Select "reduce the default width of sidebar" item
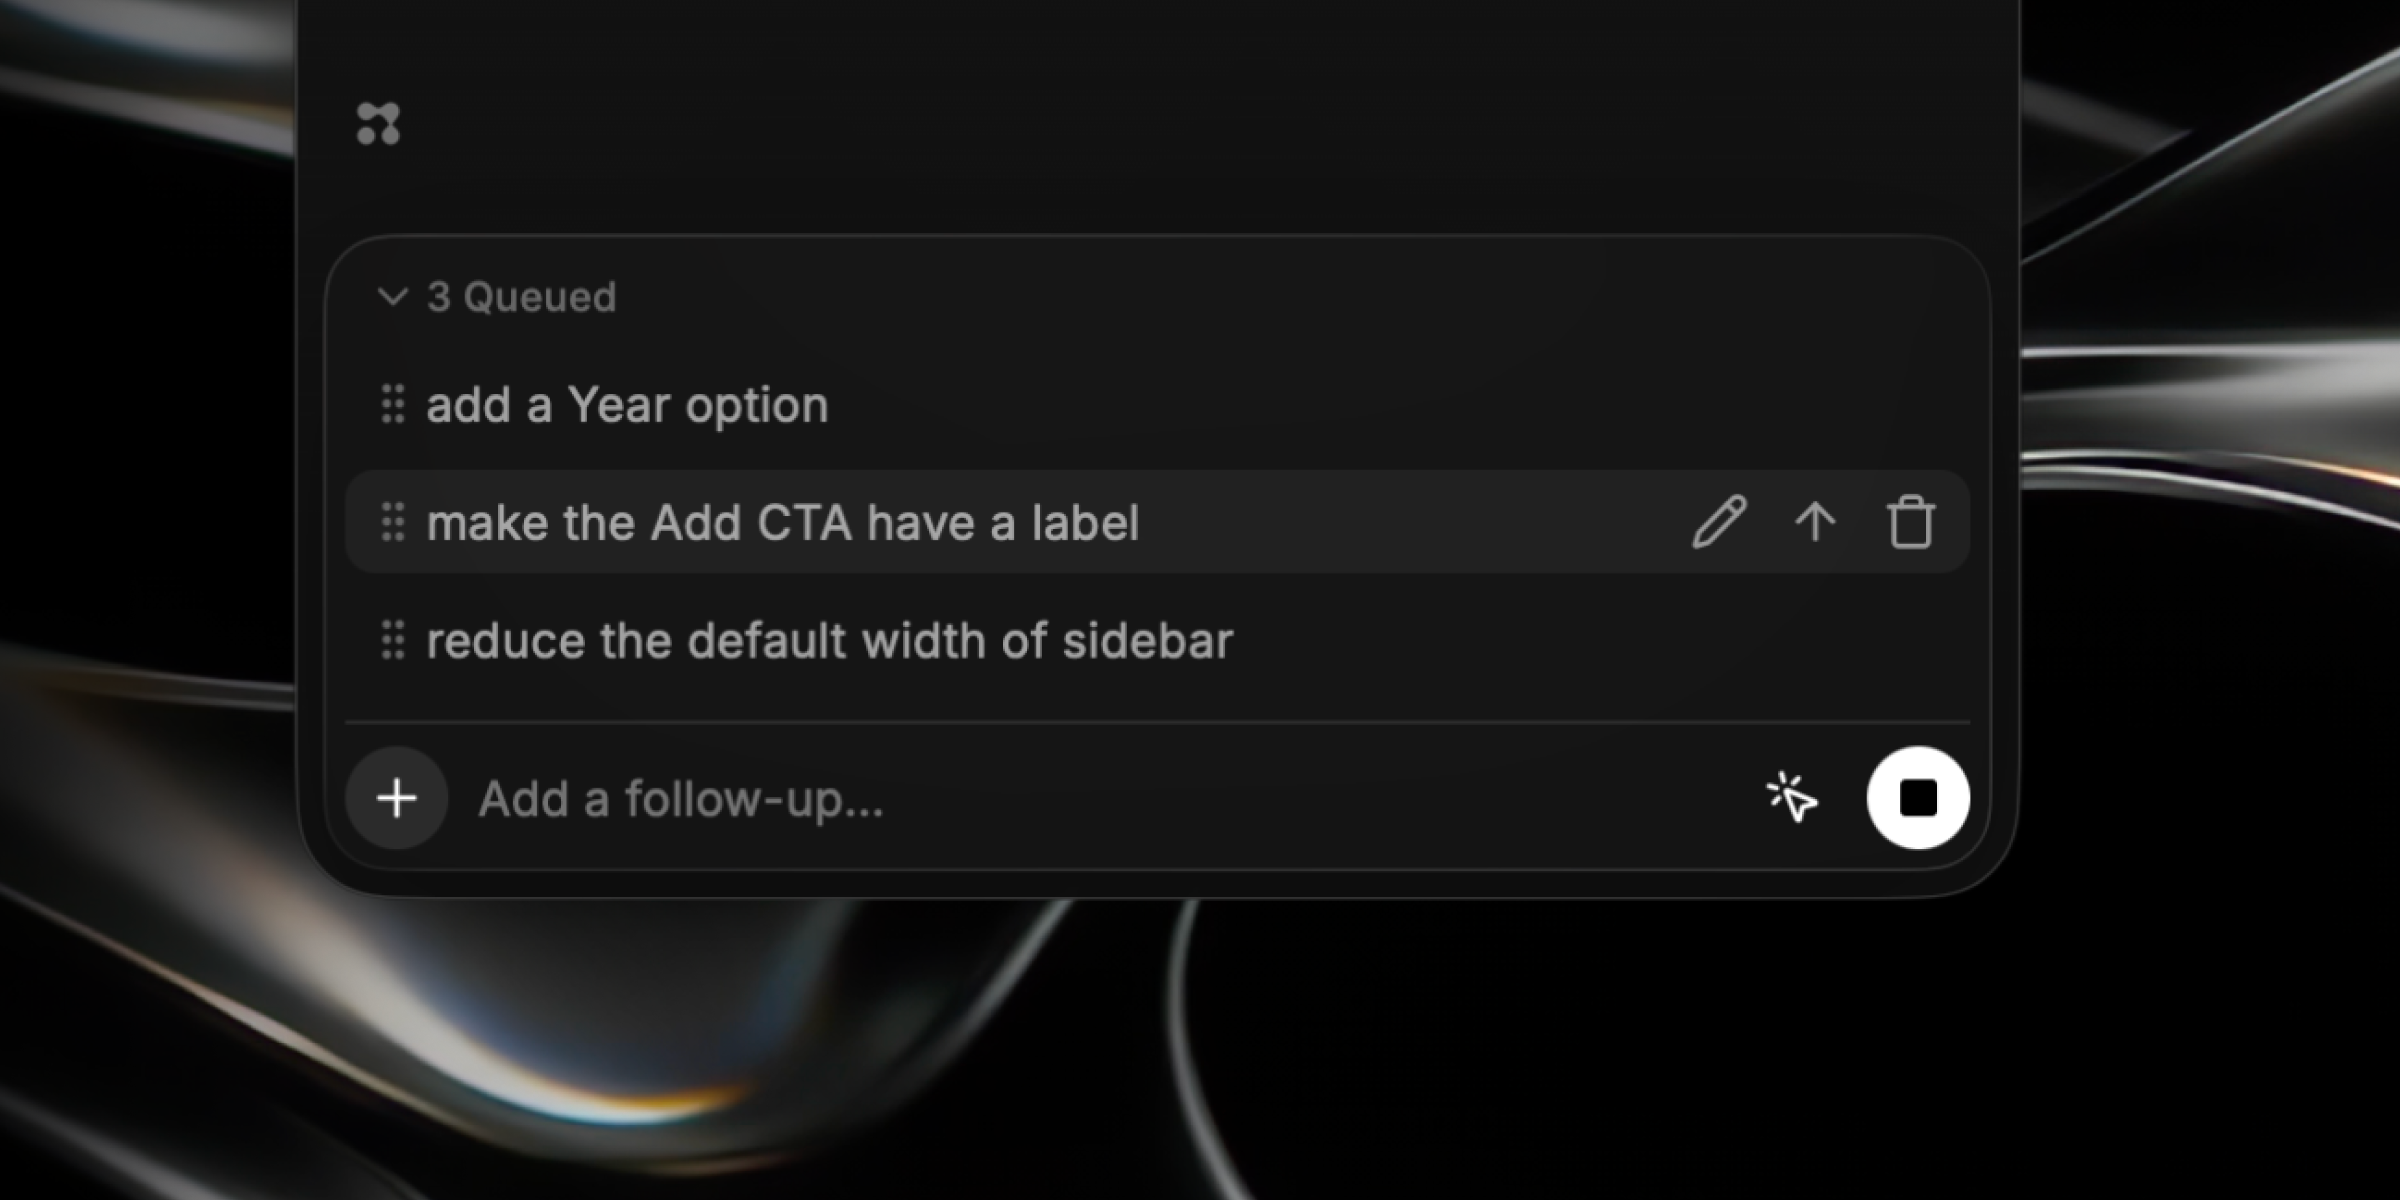This screenshot has width=2400, height=1200. click(x=830, y=640)
